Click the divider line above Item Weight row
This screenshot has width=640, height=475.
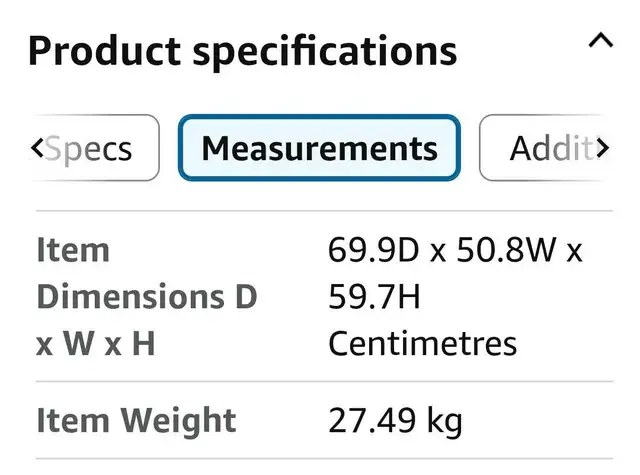click(x=324, y=382)
